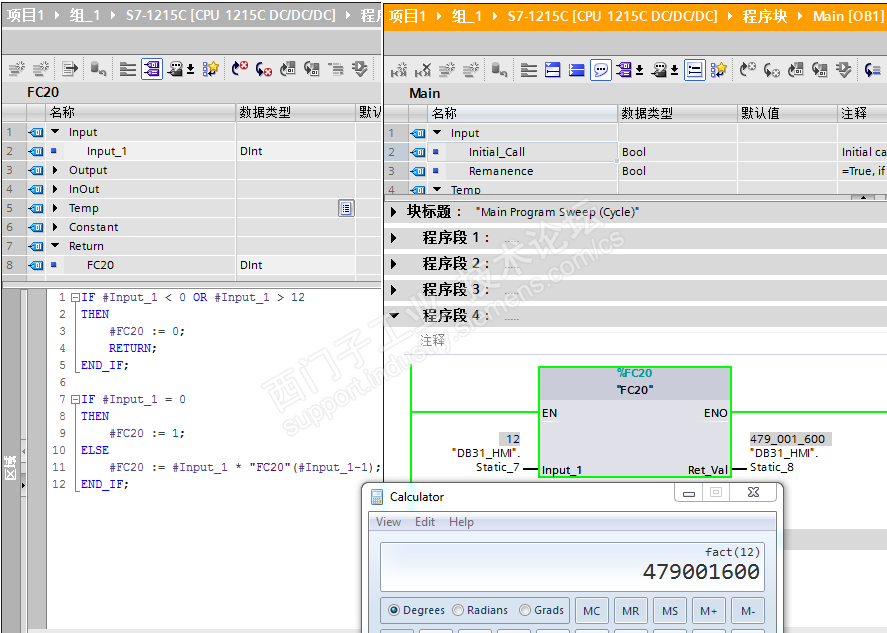Image resolution: width=887 pixels, height=633 pixels.
Task: Click Remanence row in Main interface
Action: coord(635,171)
